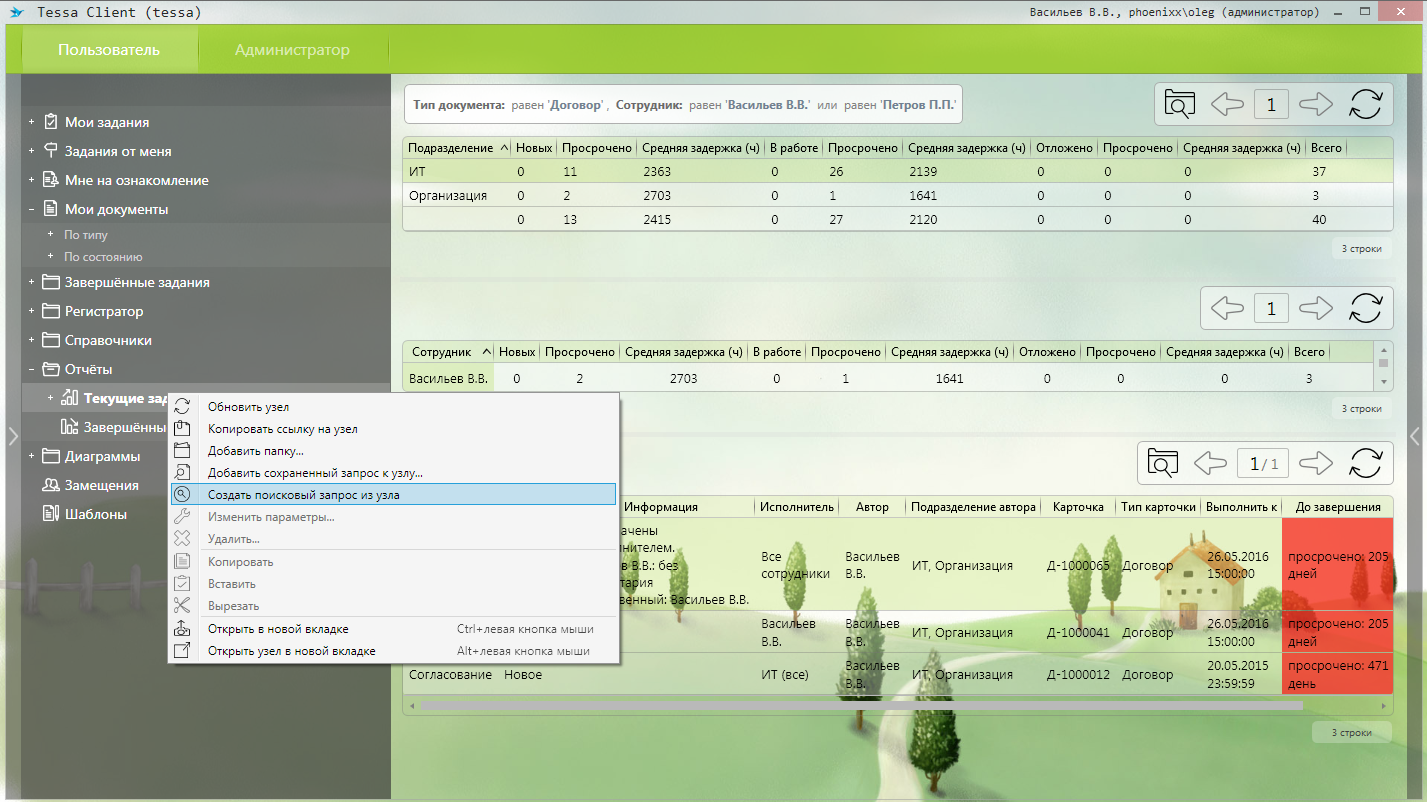The height and width of the screenshot is (802, 1427).
Task: Click the left sidebar collapse arrow
Action: click(13, 435)
